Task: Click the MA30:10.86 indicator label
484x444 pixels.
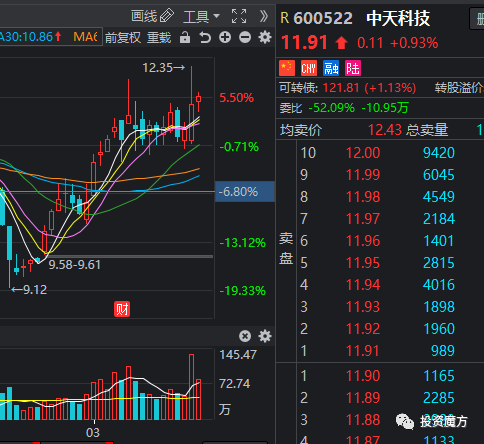Action: [31, 37]
